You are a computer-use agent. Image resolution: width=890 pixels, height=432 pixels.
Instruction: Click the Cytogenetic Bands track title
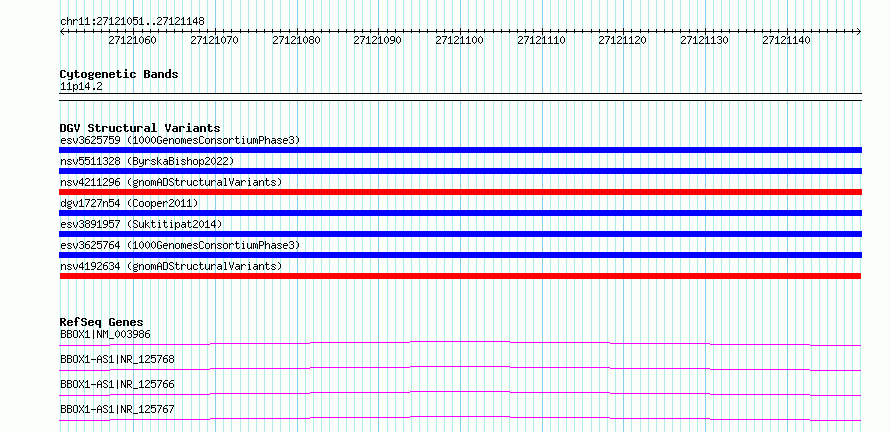119,74
